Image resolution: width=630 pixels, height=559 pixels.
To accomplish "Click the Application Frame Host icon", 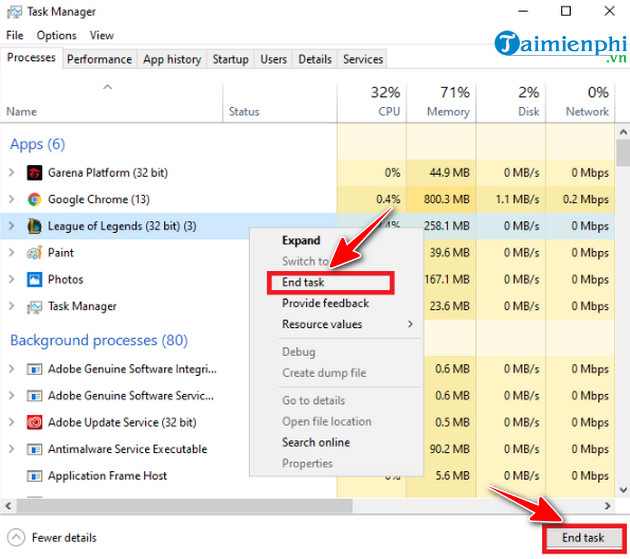I will click(34, 476).
